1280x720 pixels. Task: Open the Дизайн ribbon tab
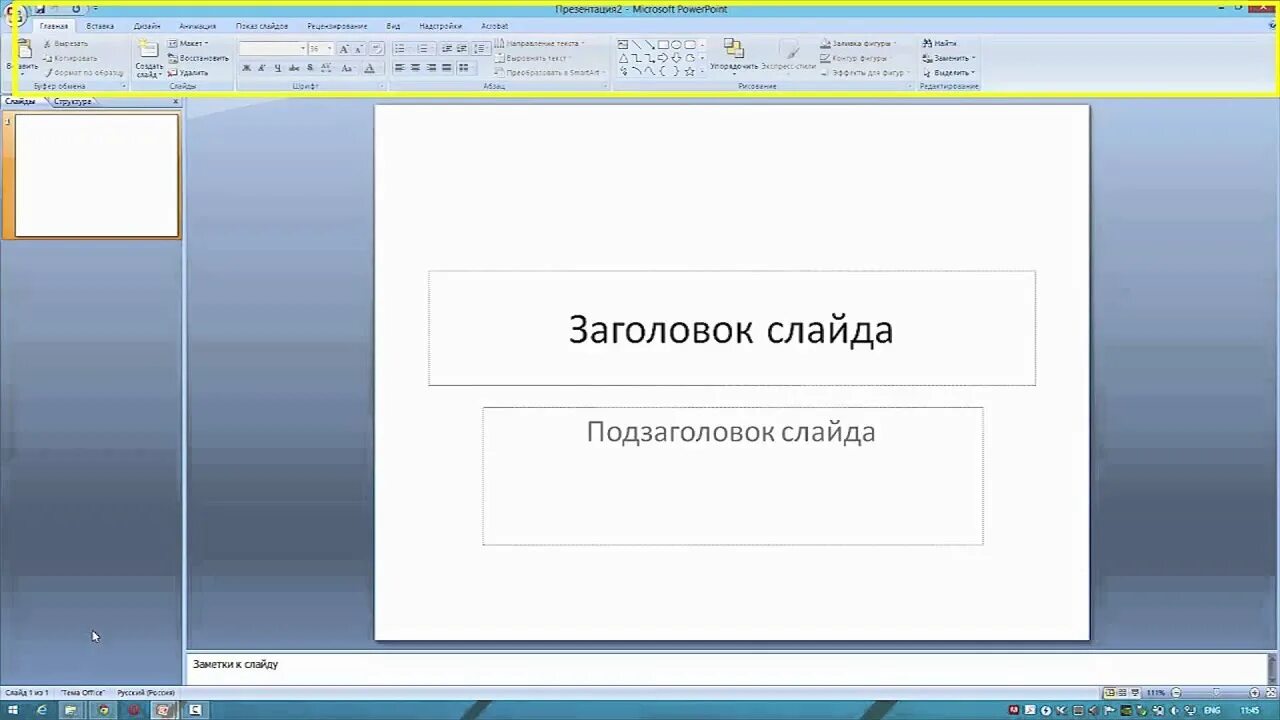147,26
